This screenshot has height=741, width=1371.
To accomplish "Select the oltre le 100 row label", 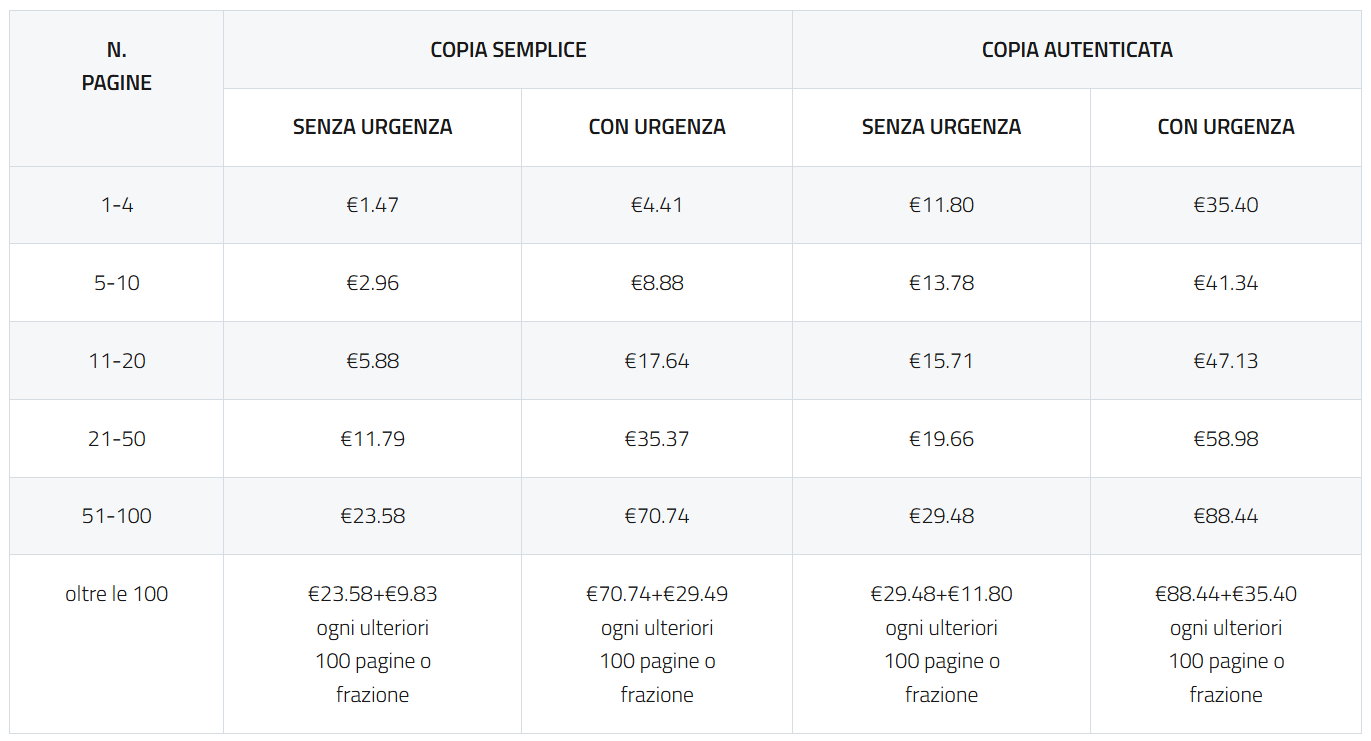I will (x=116, y=594).
